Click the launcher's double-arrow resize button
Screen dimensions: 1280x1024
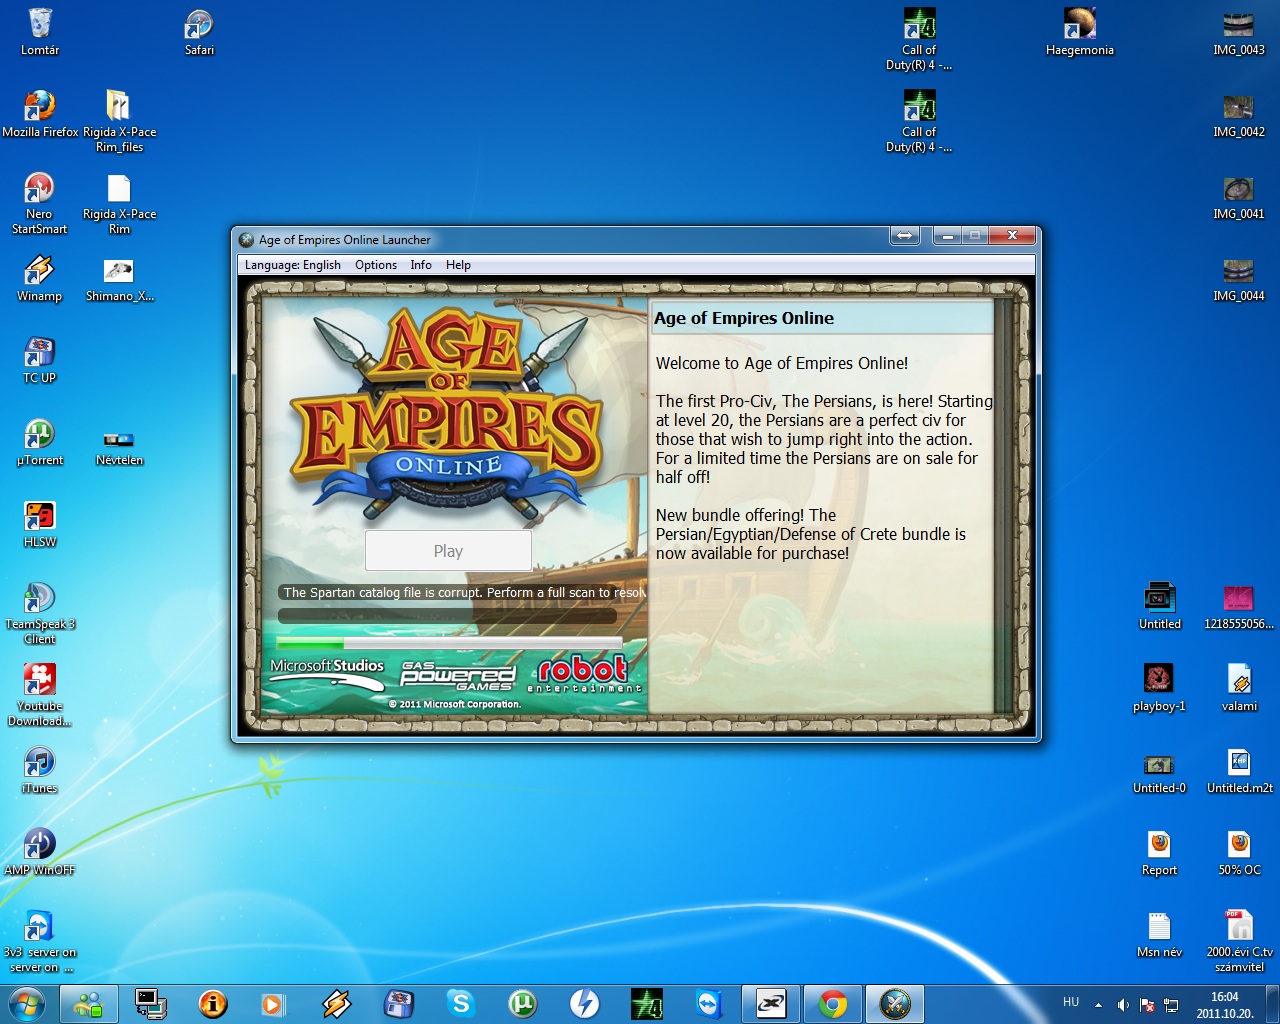[904, 235]
